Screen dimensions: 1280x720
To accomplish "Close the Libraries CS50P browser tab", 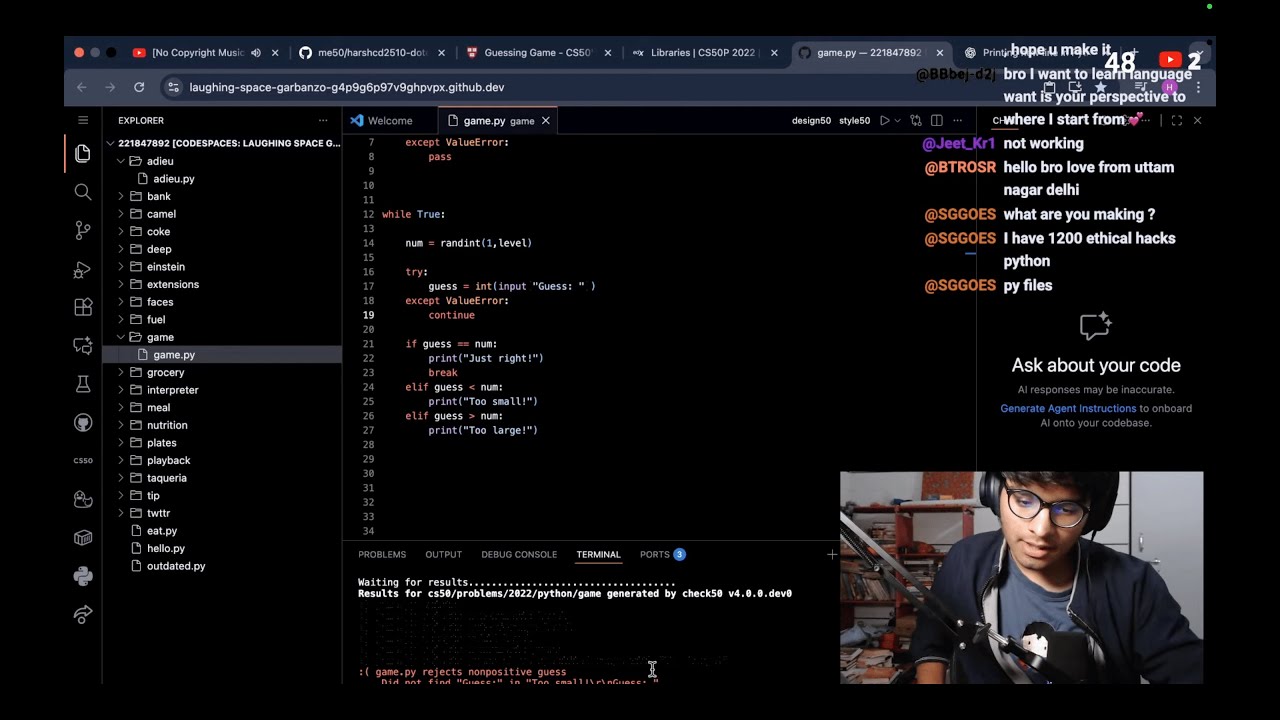I will coord(775,53).
